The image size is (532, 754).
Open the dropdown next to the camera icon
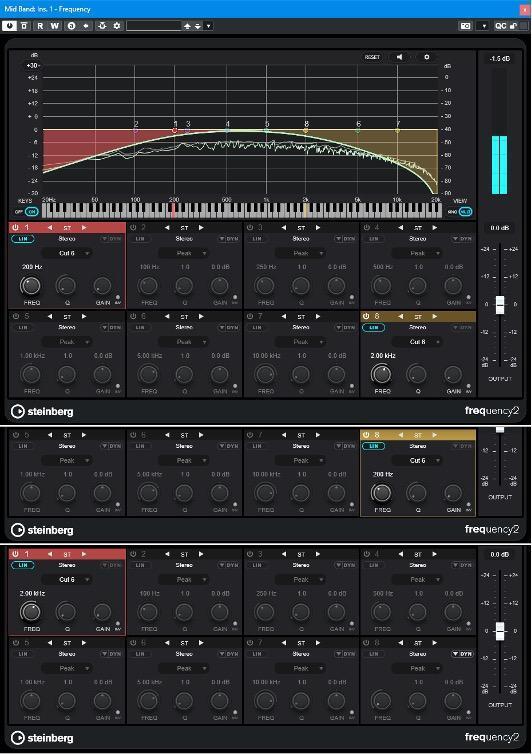pyautogui.click(x=484, y=26)
